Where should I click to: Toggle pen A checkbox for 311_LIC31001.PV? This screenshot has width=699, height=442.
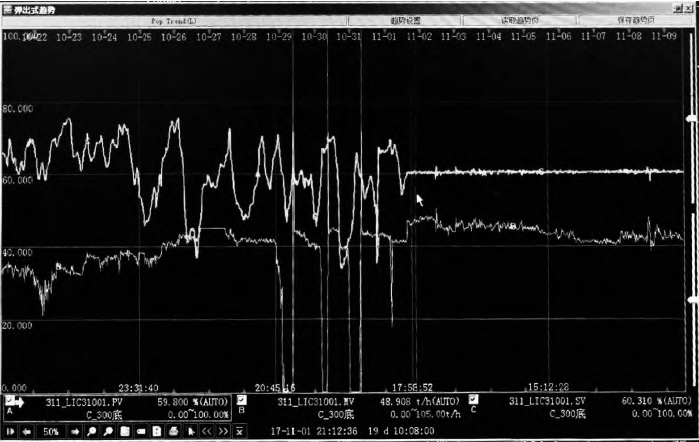tap(10, 398)
